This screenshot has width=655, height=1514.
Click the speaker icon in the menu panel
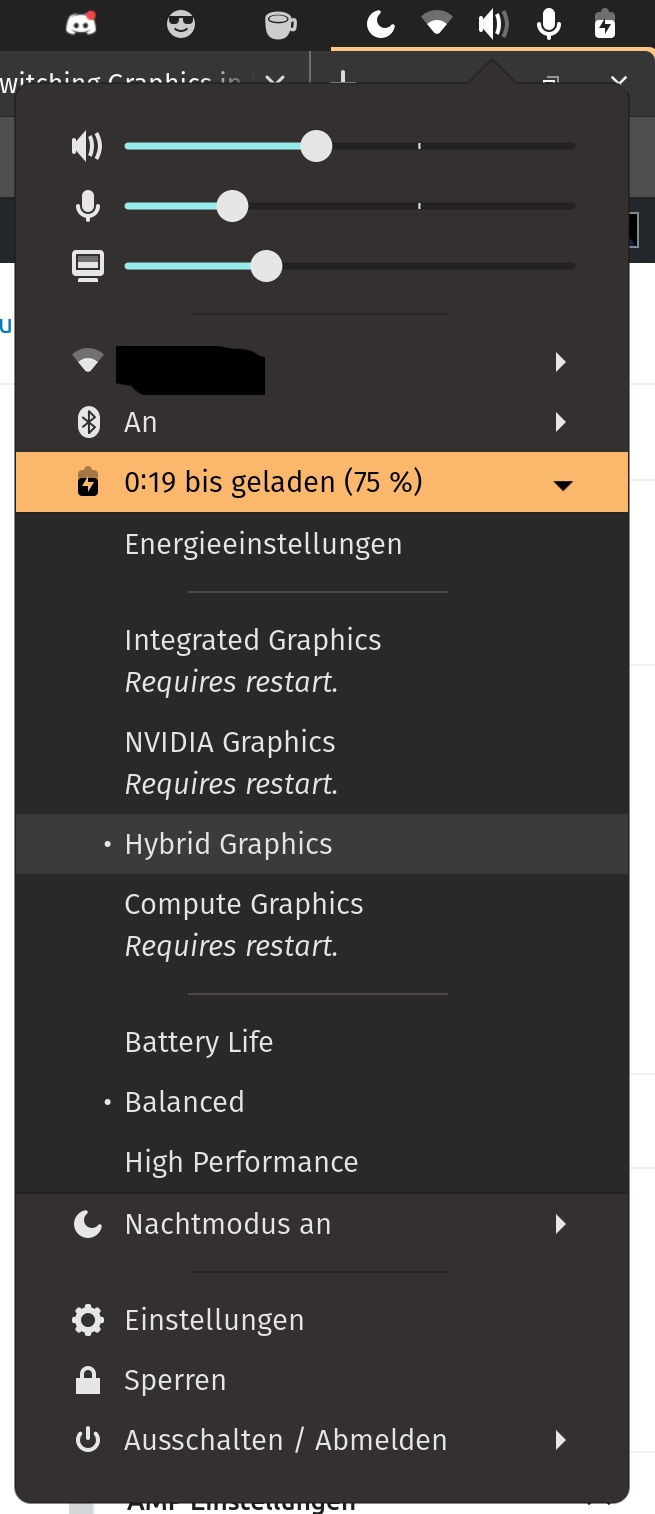click(88, 146)
